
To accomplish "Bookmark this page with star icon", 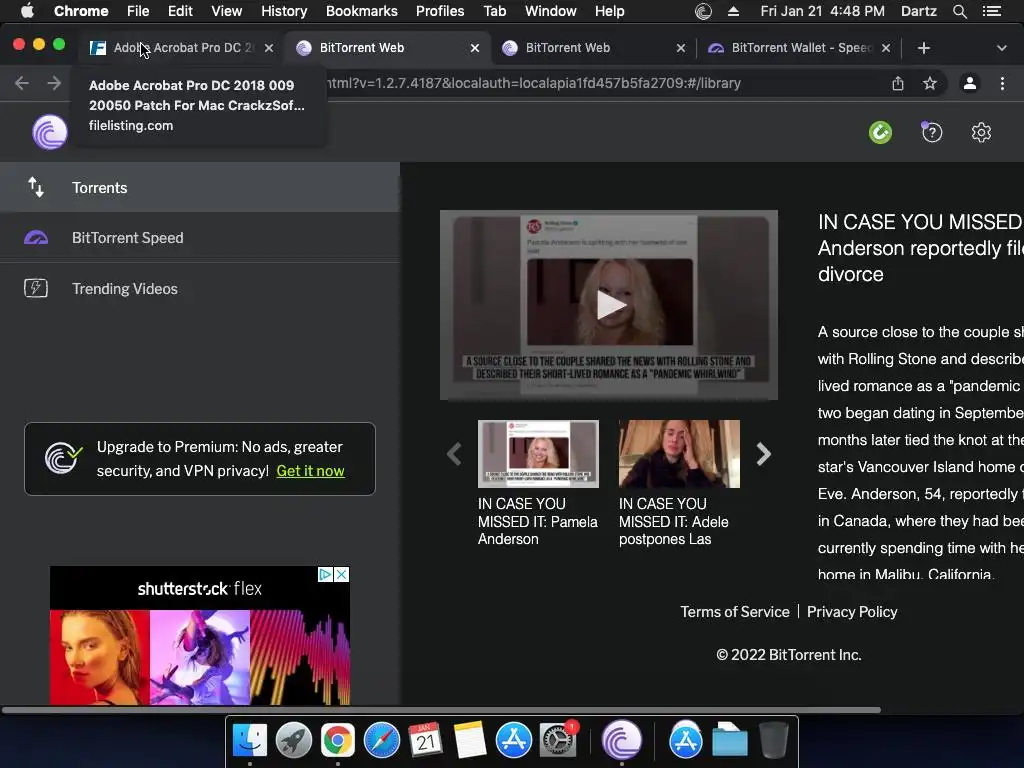I will [930, 83].
